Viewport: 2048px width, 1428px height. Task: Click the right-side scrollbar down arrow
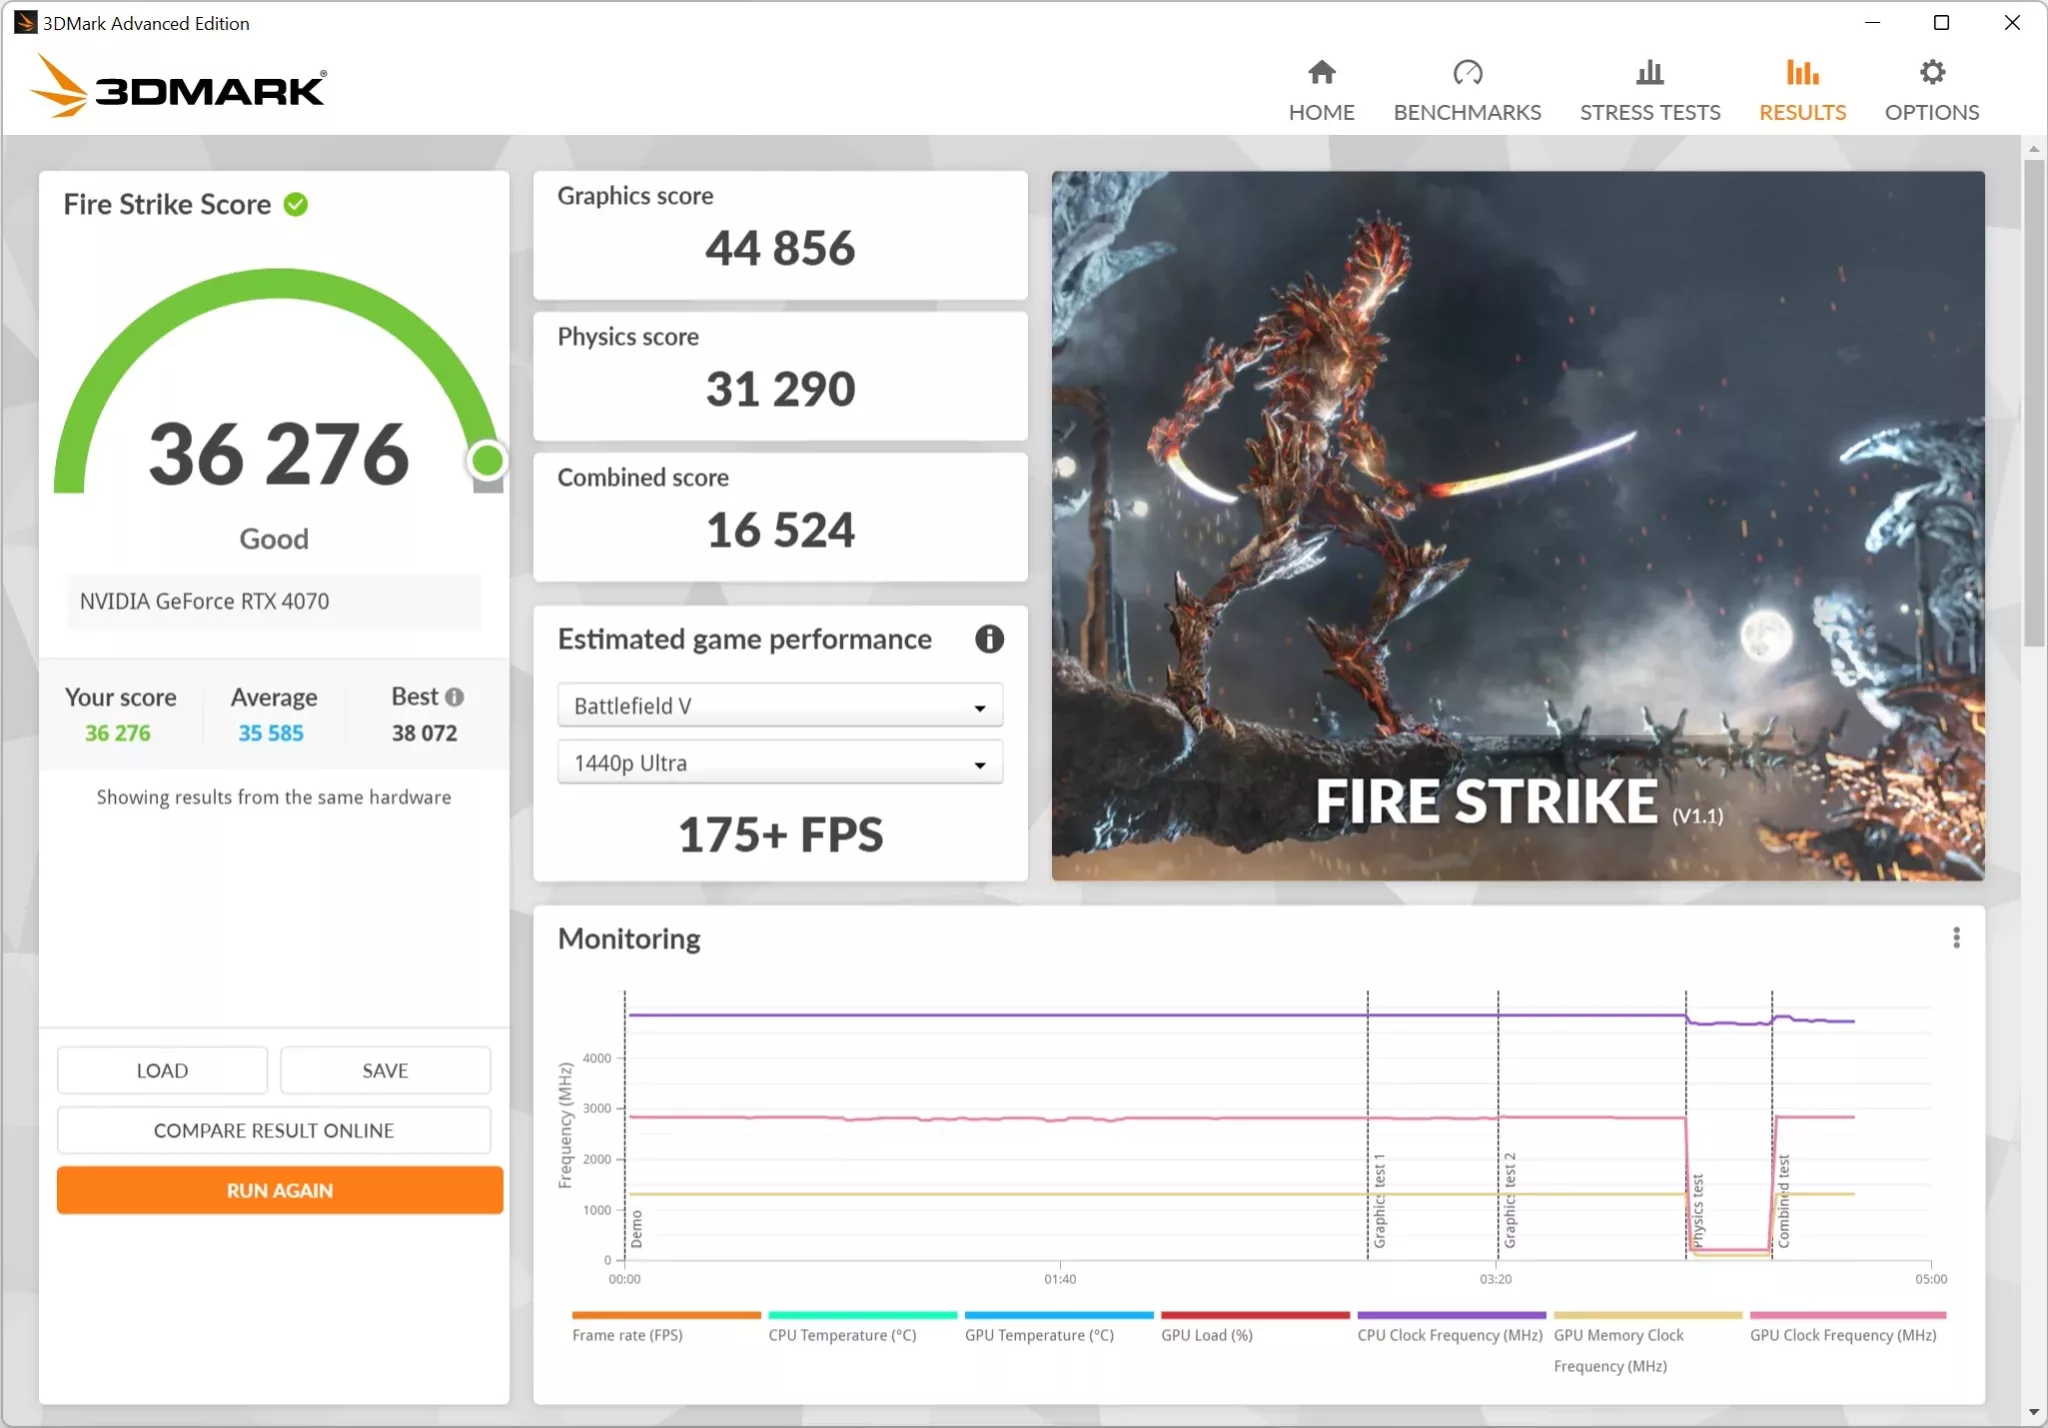(2035, 1411)
